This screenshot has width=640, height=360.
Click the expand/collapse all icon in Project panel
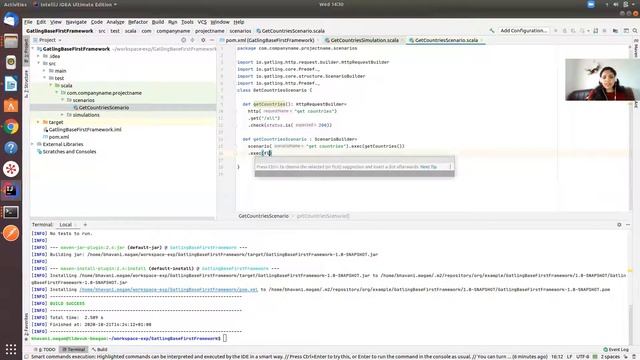(193, 40)
